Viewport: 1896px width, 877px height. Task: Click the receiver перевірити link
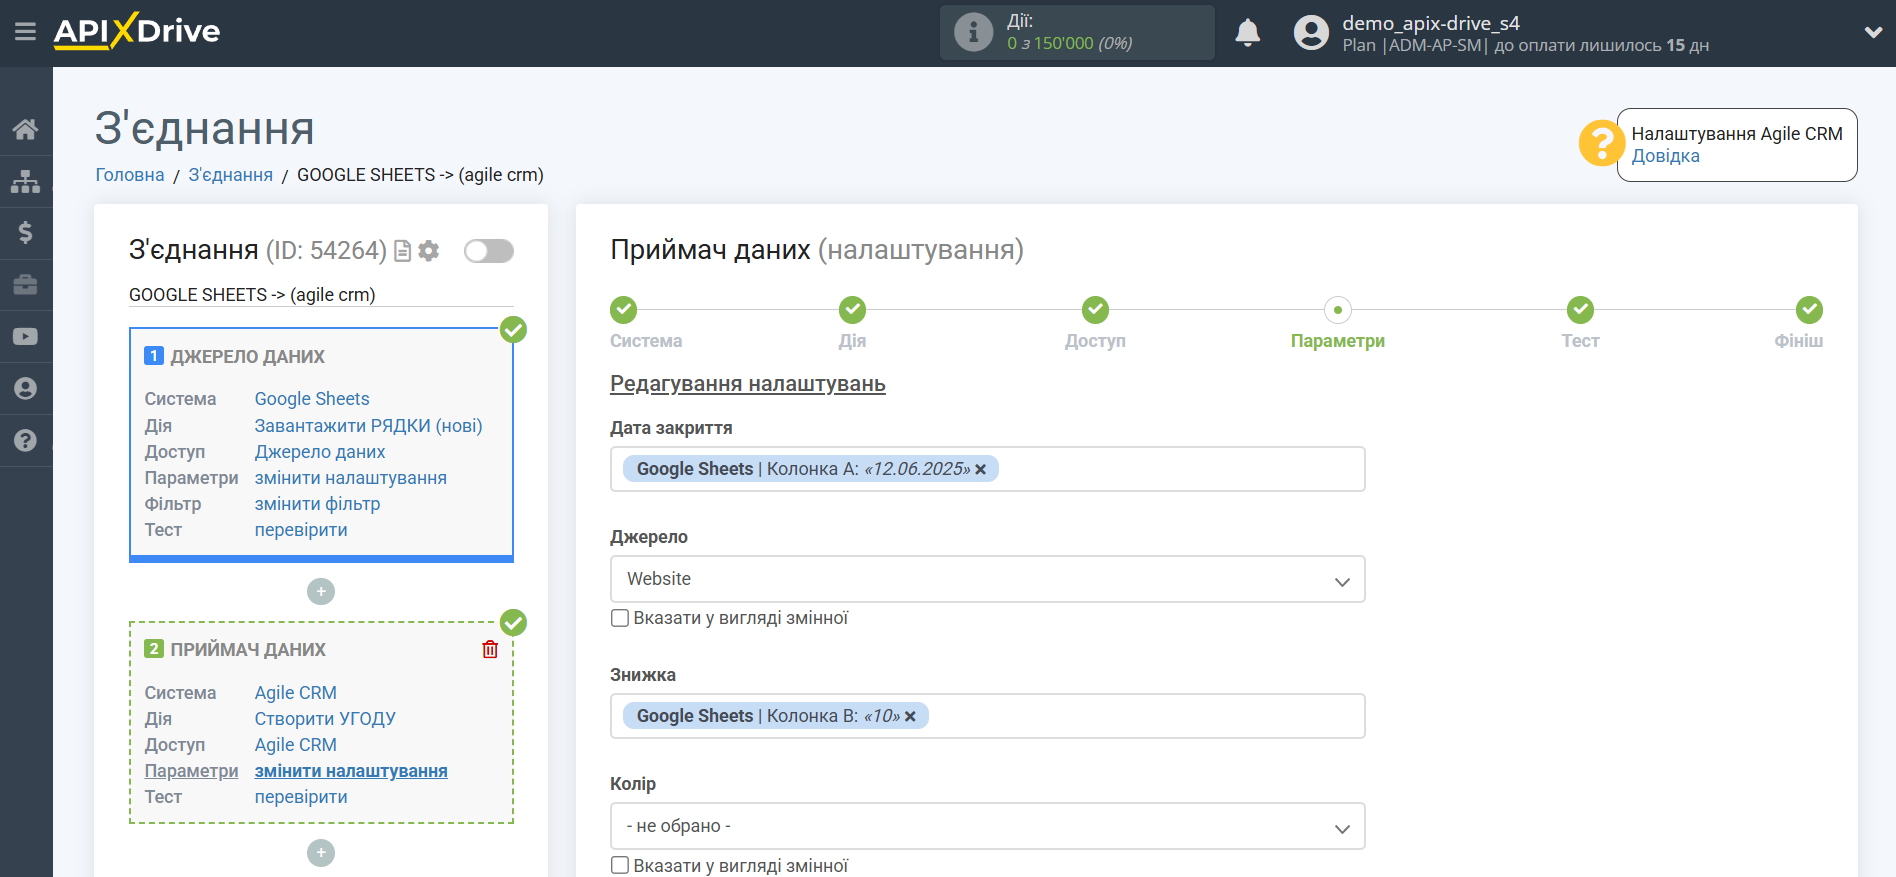pyautogui.click(x=301, y=797)
